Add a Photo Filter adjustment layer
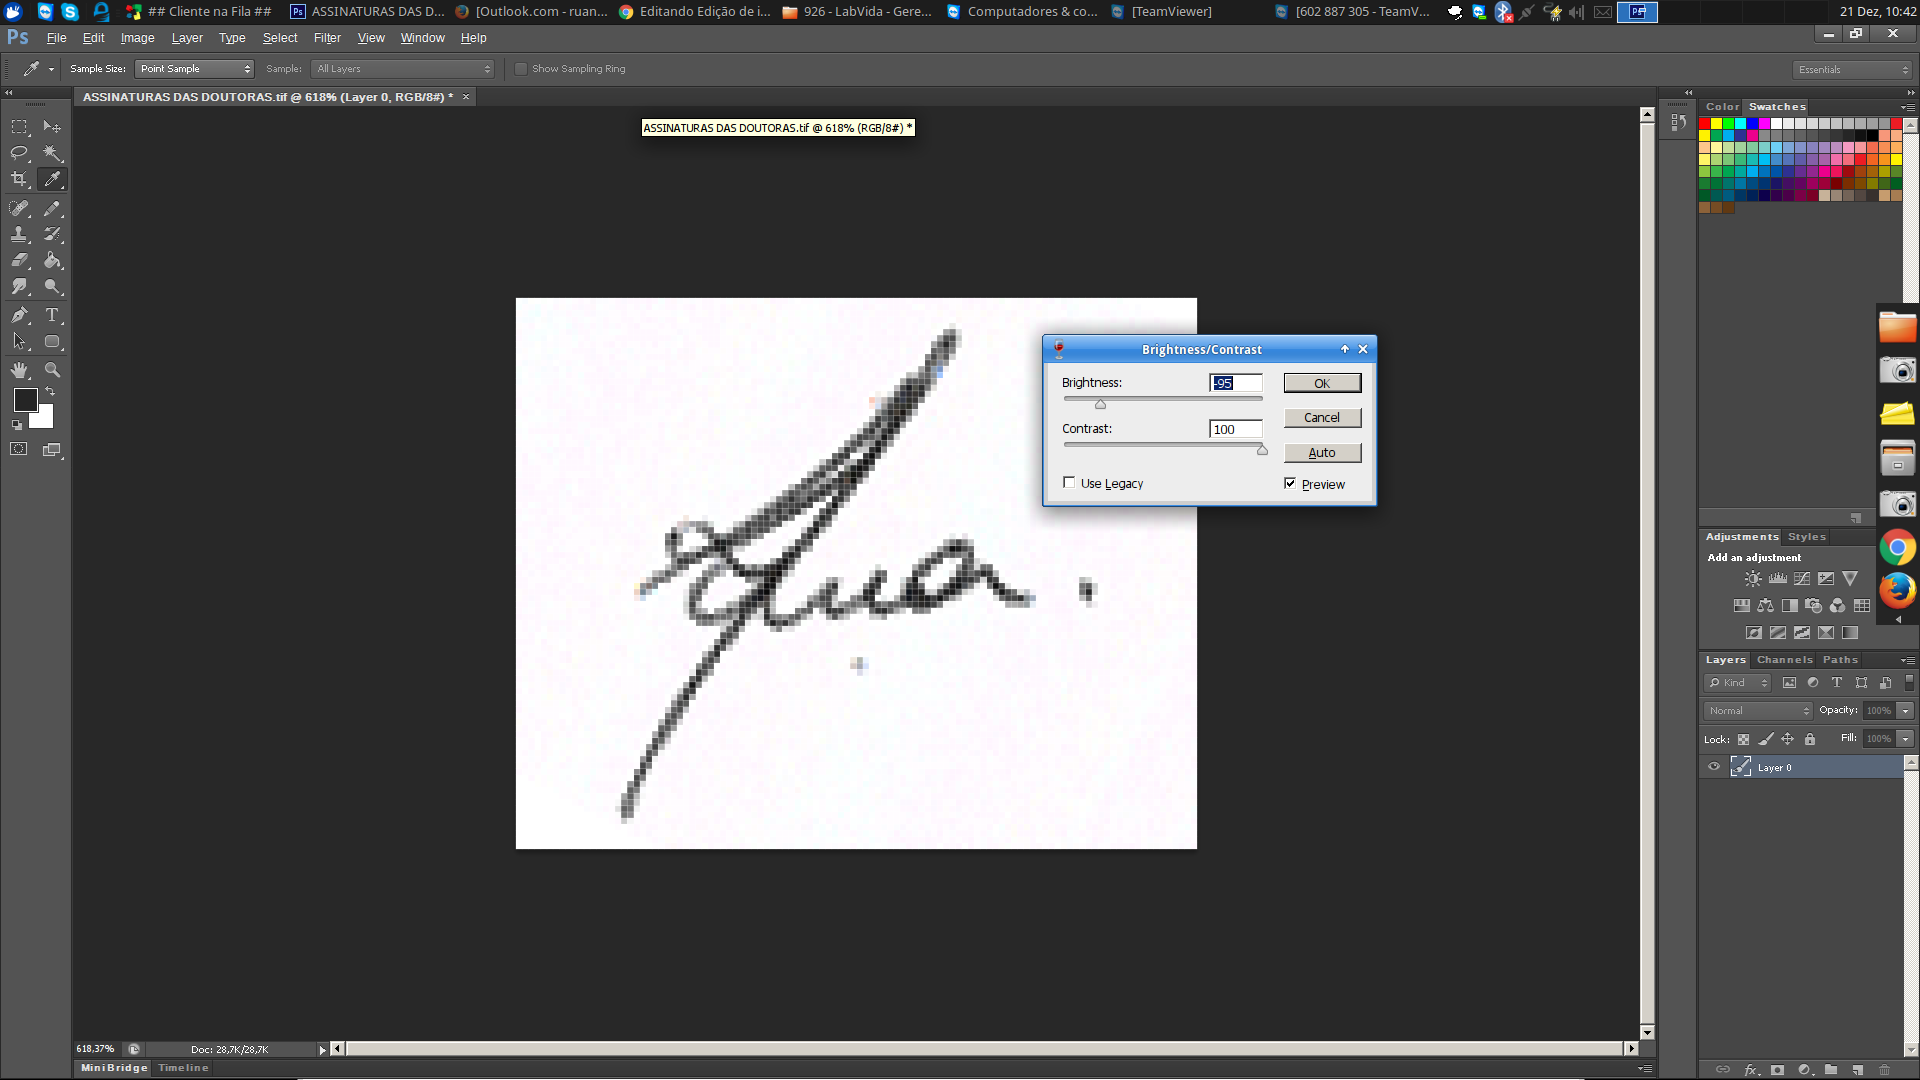The image size is (1920, 1080). [x=1813, y=606]
